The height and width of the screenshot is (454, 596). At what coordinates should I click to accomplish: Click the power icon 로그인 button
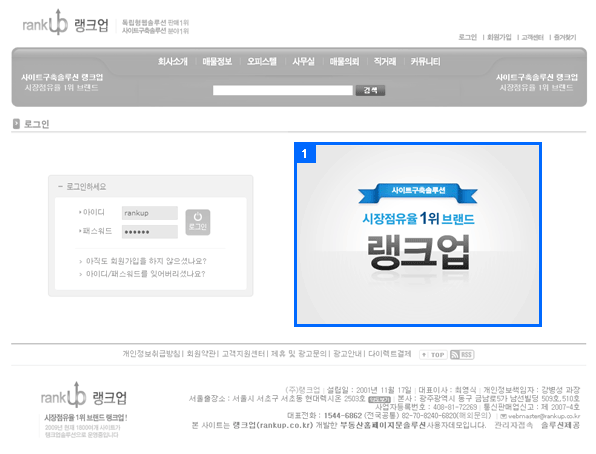coord(198,222)
